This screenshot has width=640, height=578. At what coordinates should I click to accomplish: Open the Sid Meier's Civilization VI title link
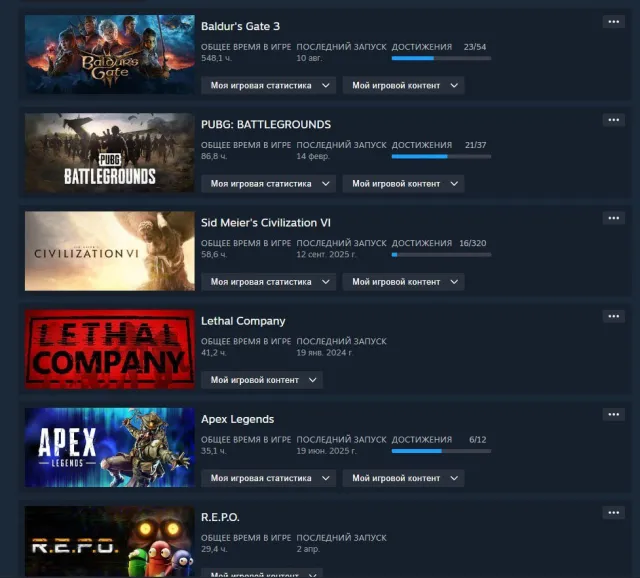point(266,222)
